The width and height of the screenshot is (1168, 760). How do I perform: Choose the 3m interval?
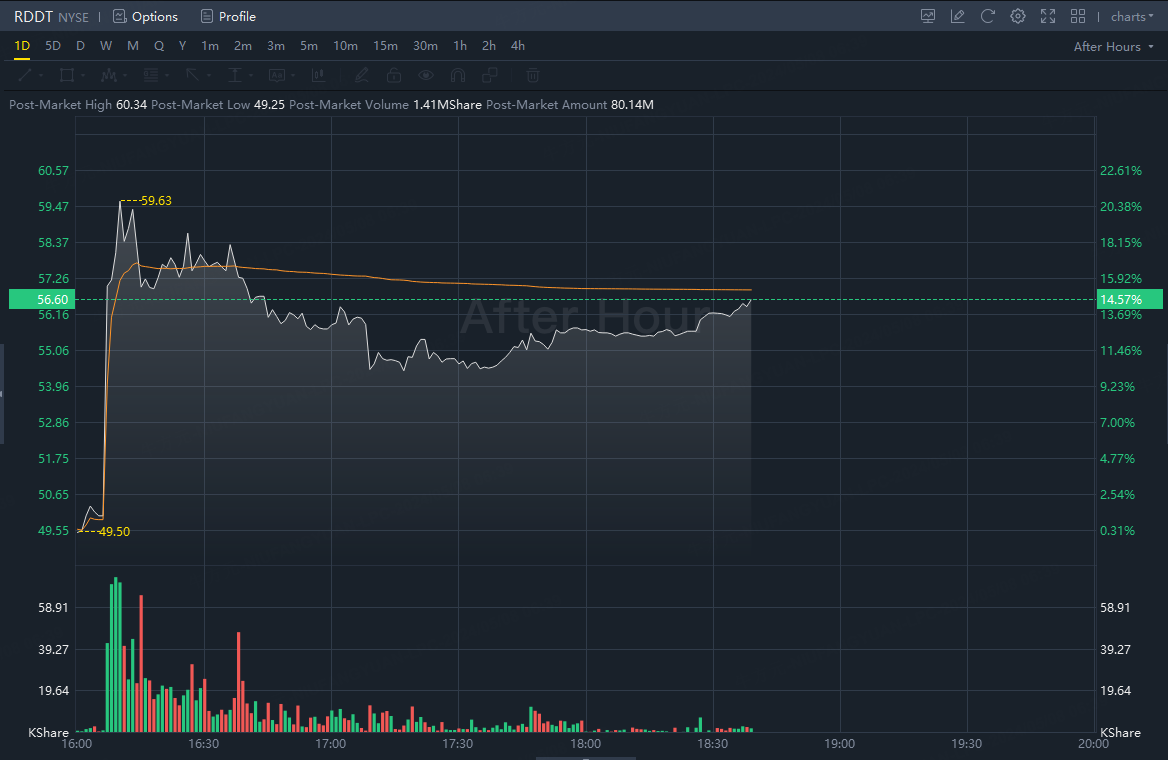[276, 46]
